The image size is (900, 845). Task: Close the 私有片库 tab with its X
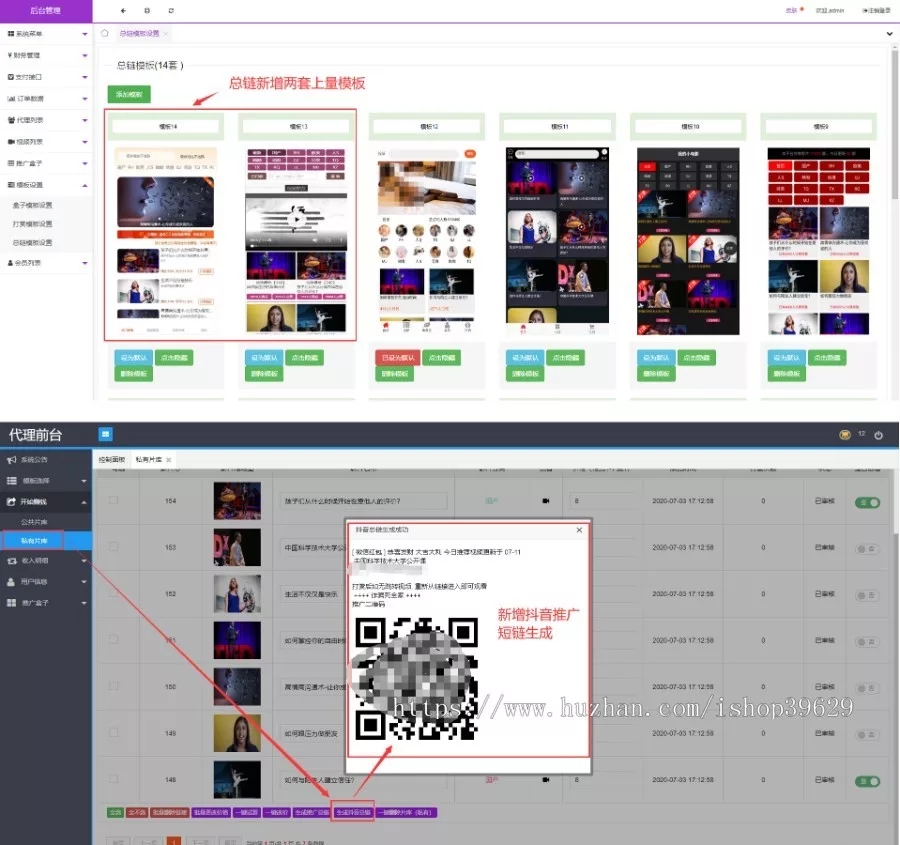[168, 459]
